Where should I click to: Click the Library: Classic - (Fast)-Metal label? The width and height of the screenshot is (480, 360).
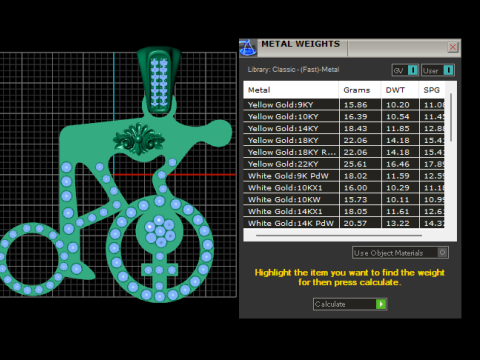(293, 70)
